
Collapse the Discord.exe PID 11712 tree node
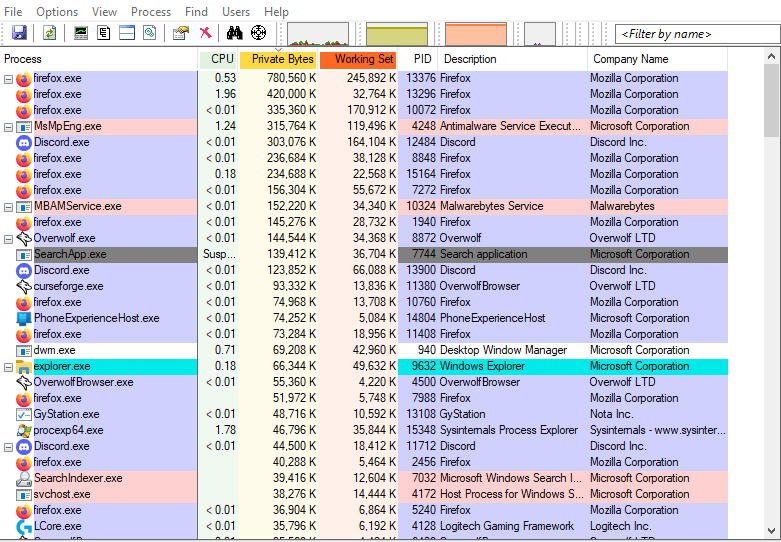click(8, 447)
